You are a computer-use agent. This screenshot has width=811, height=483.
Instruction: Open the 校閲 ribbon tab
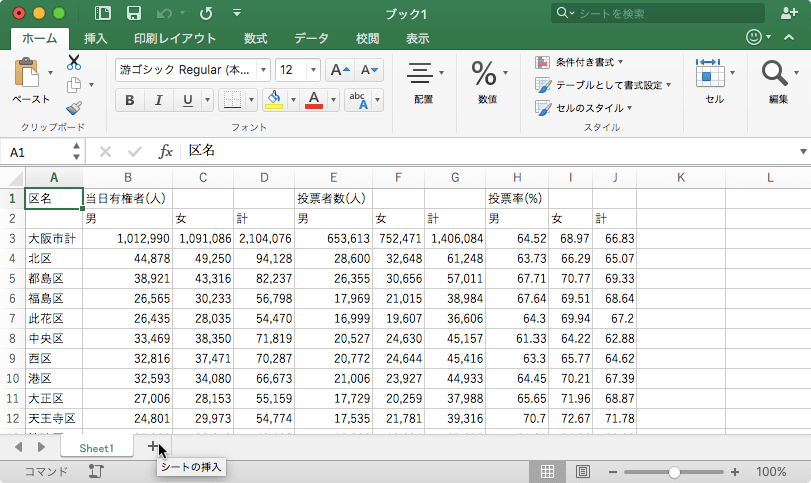[368, 38]
